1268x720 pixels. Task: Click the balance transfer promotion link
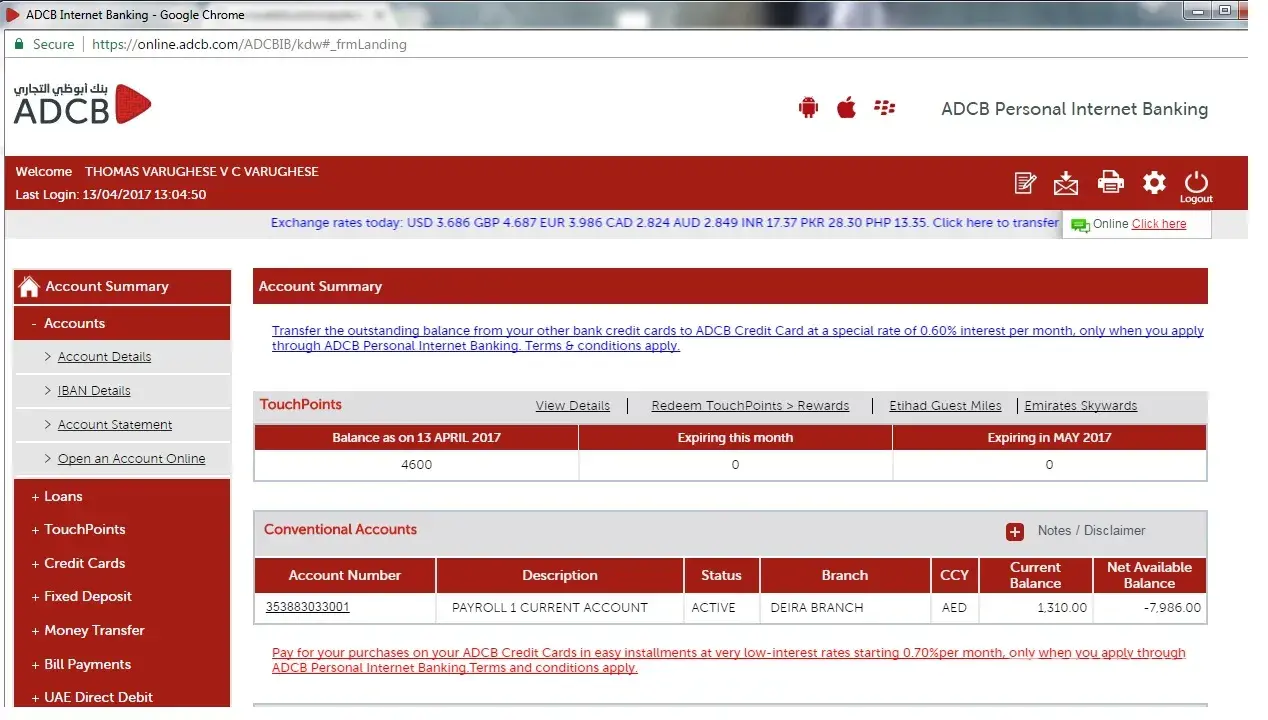tap(738, 338)
